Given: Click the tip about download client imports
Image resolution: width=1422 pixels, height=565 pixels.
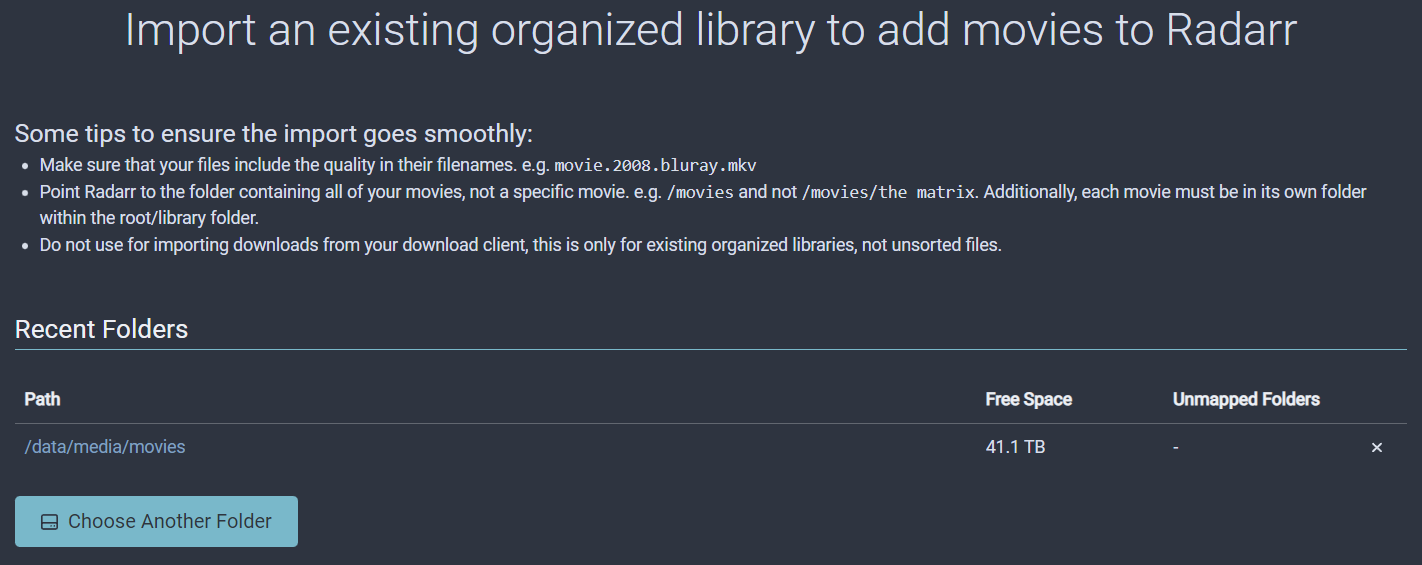Looking at the screenshot, I should (x=520, y=245).
